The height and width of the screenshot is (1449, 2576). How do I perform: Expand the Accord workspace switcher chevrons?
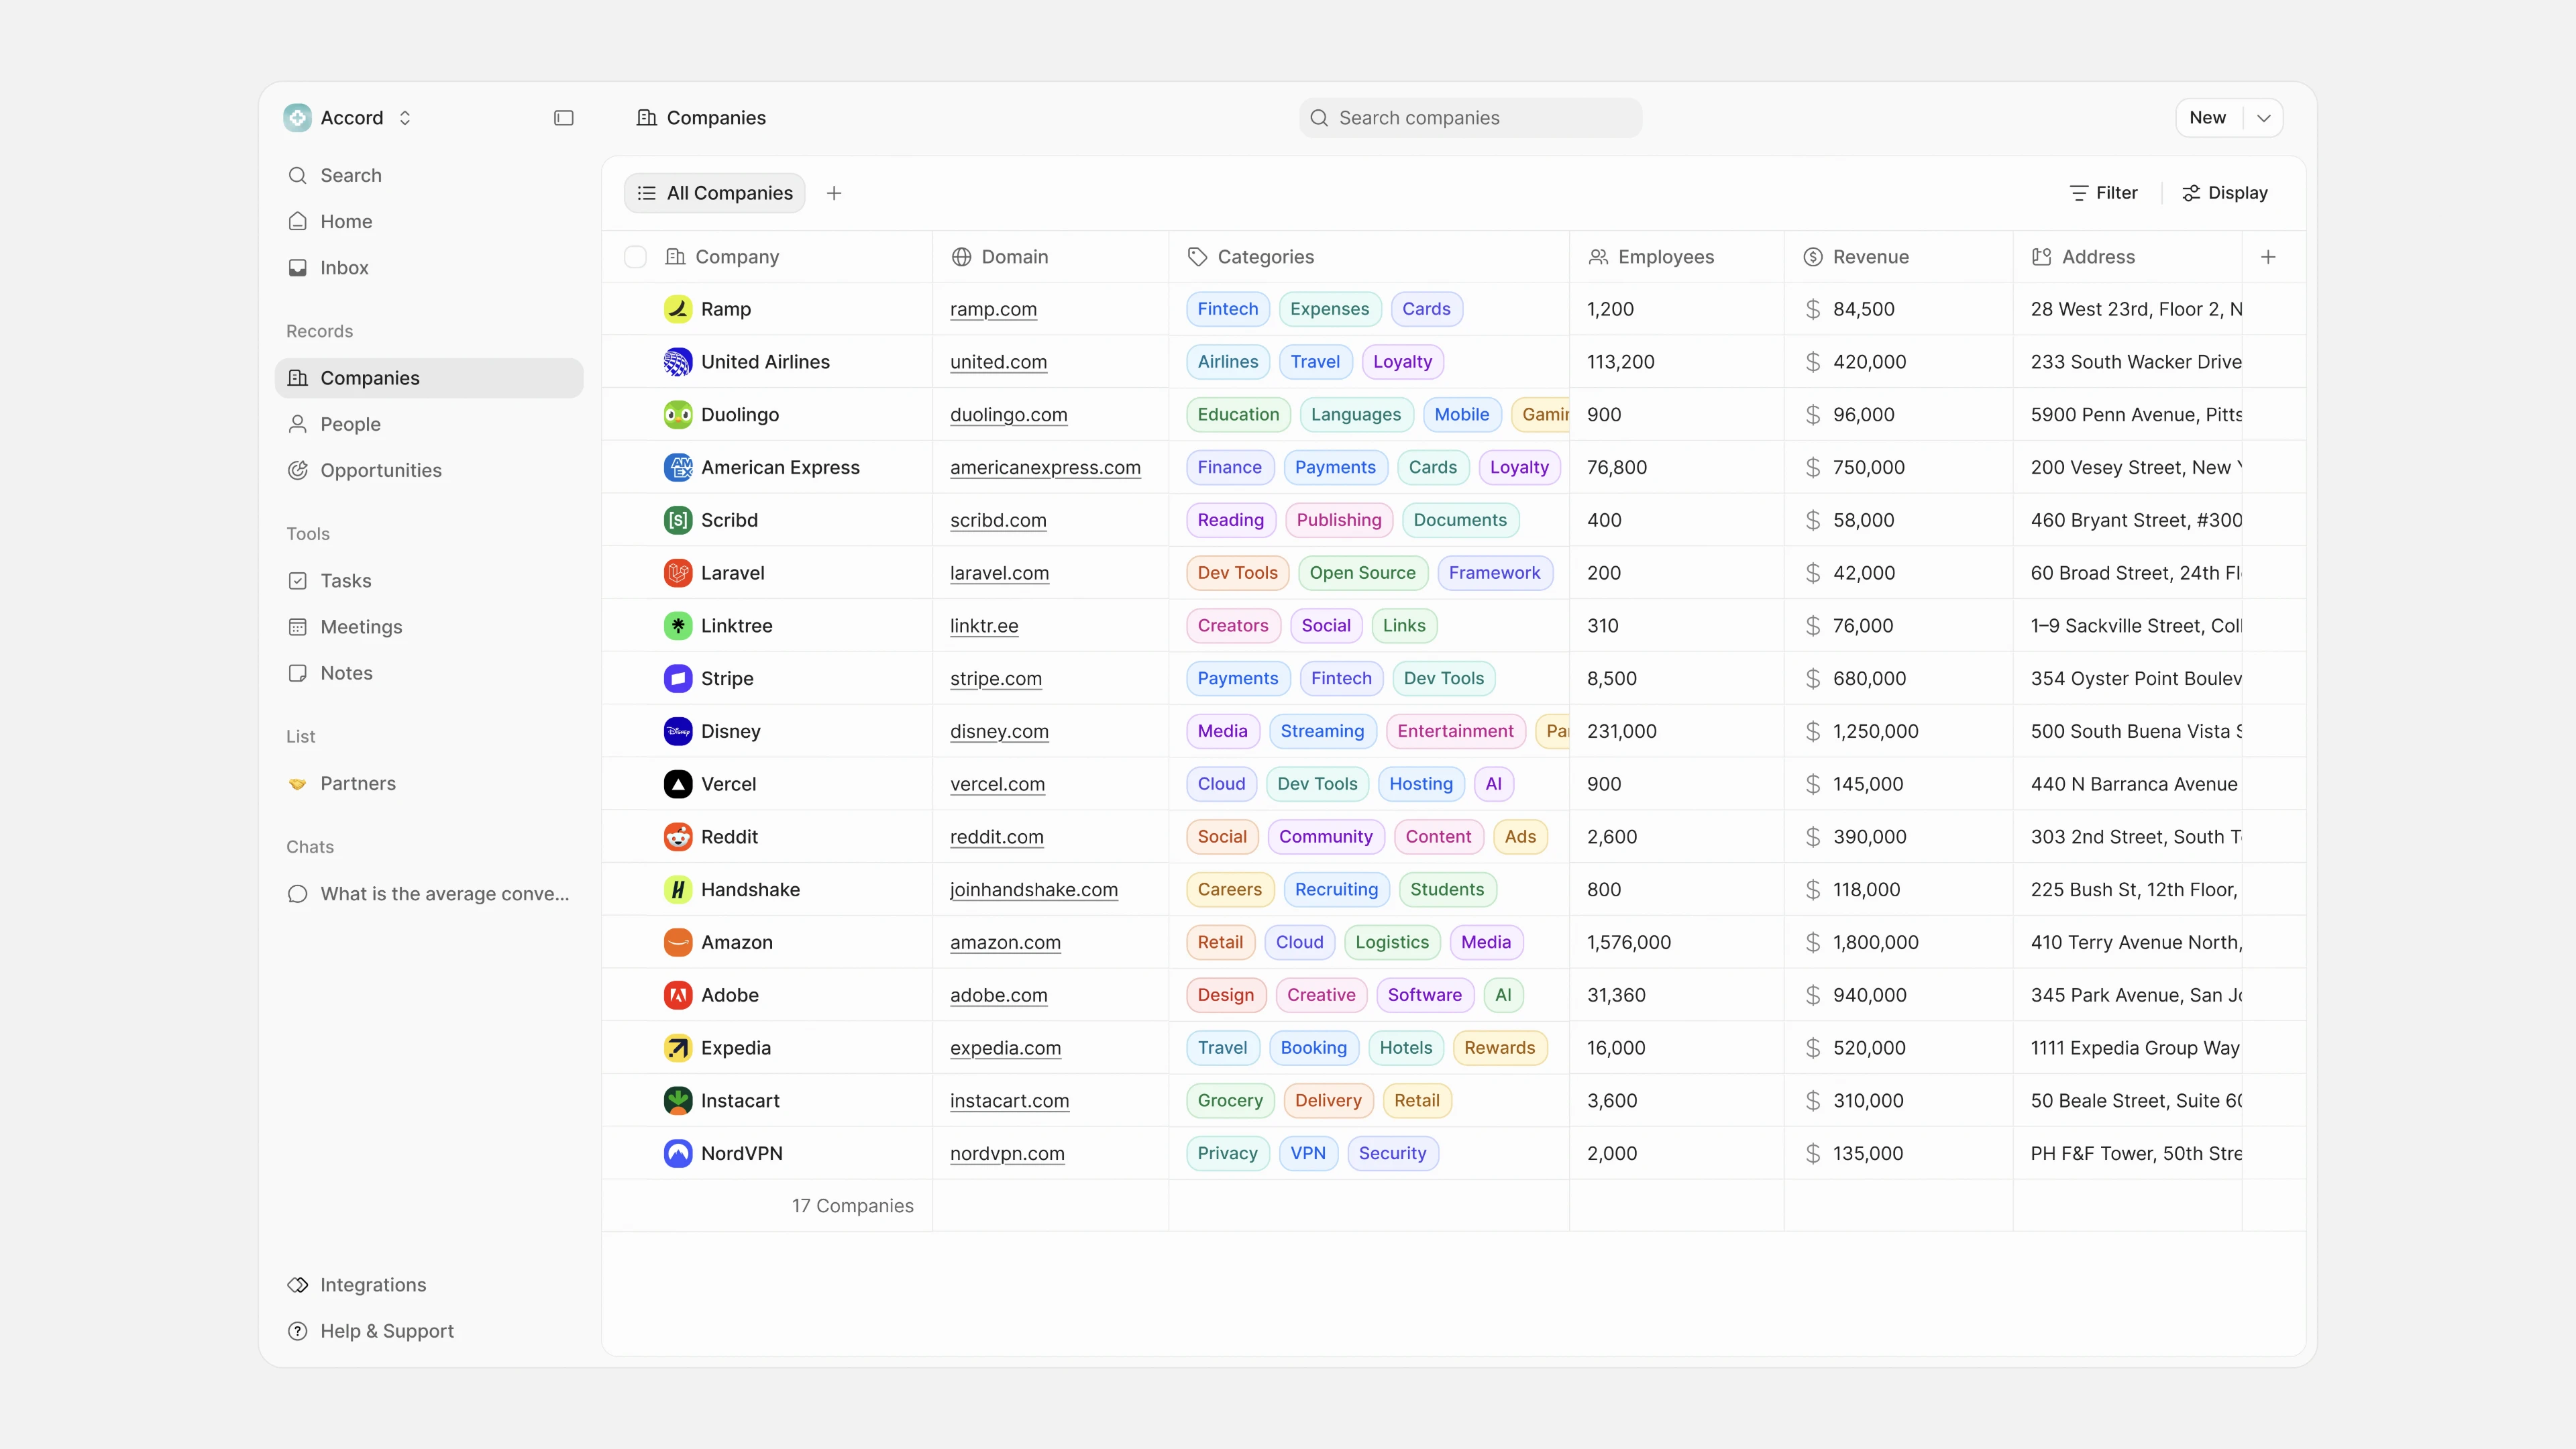point(405,118)
